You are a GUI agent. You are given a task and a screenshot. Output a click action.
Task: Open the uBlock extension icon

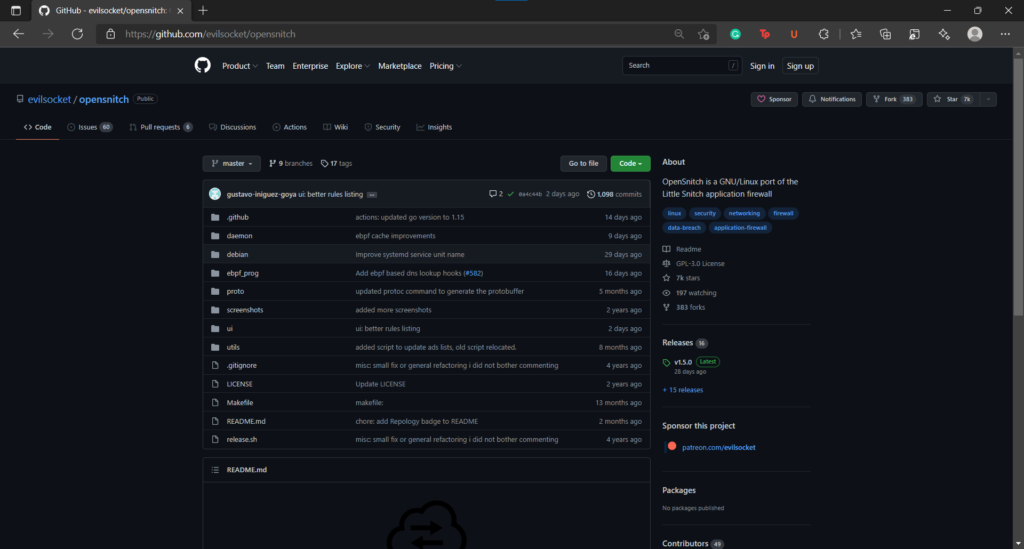(x=793, y=34)
